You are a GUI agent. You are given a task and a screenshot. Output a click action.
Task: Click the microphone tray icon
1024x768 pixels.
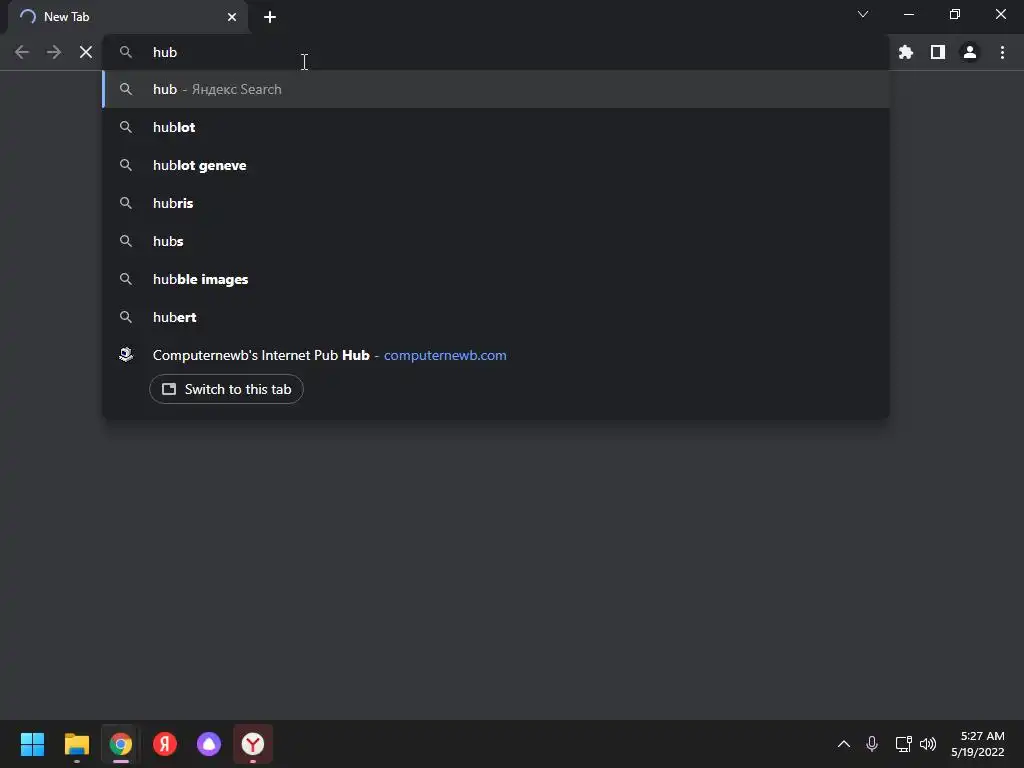pos(872,744)
